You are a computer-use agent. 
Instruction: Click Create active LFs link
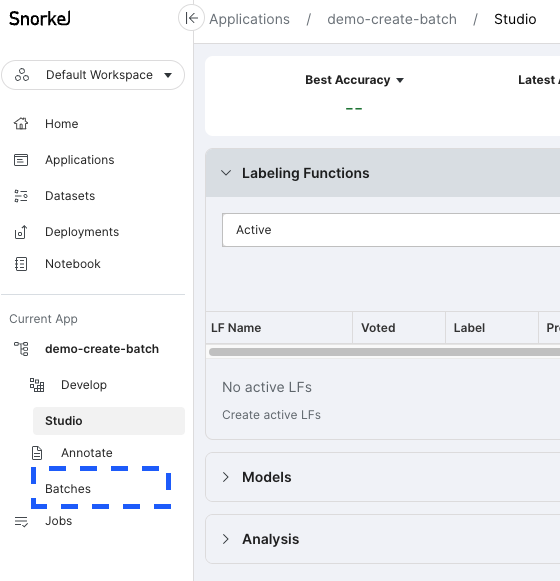point(271,415)
